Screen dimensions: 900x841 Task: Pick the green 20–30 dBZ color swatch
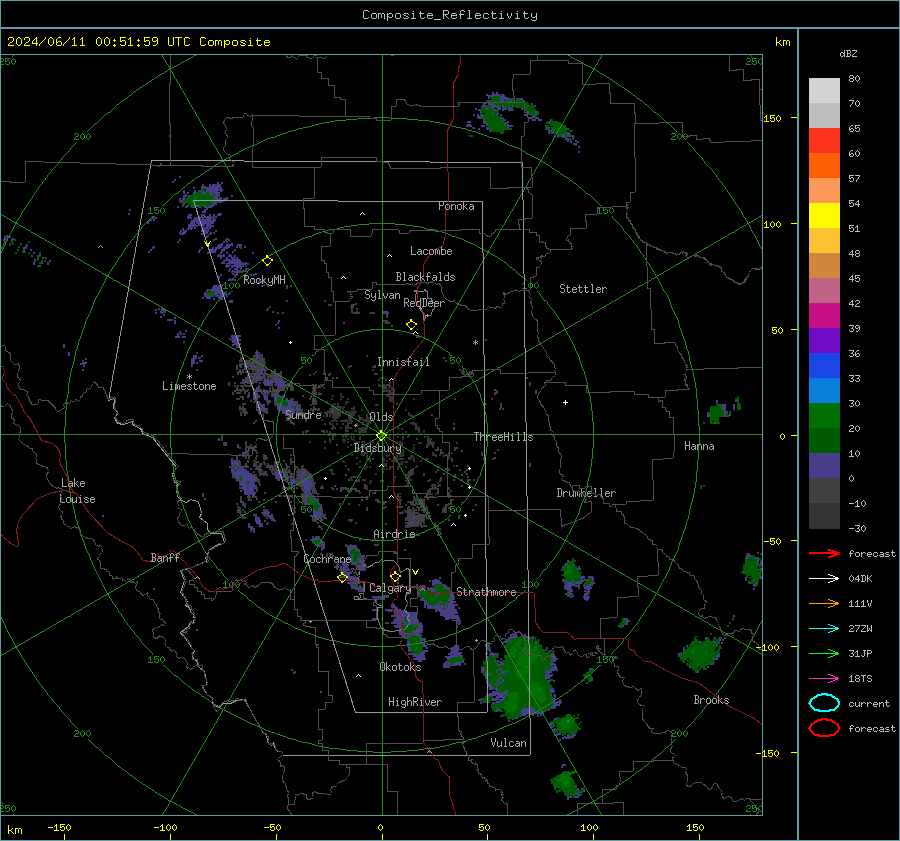[x=824, y=416]
